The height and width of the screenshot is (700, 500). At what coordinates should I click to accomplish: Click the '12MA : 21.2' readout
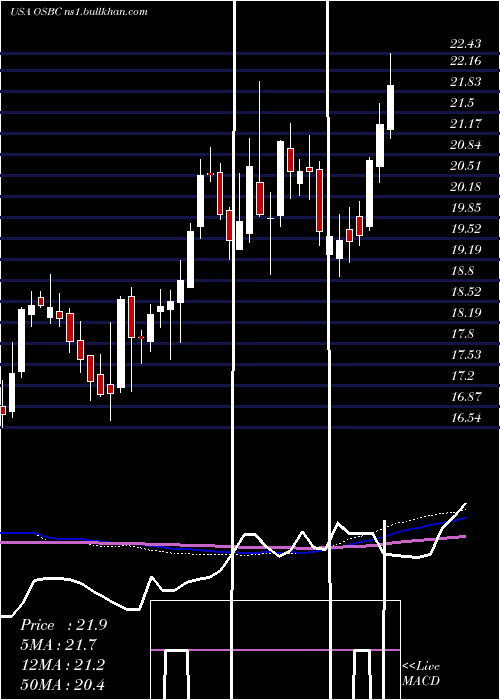pyautogui.click(x=63, y=664)
